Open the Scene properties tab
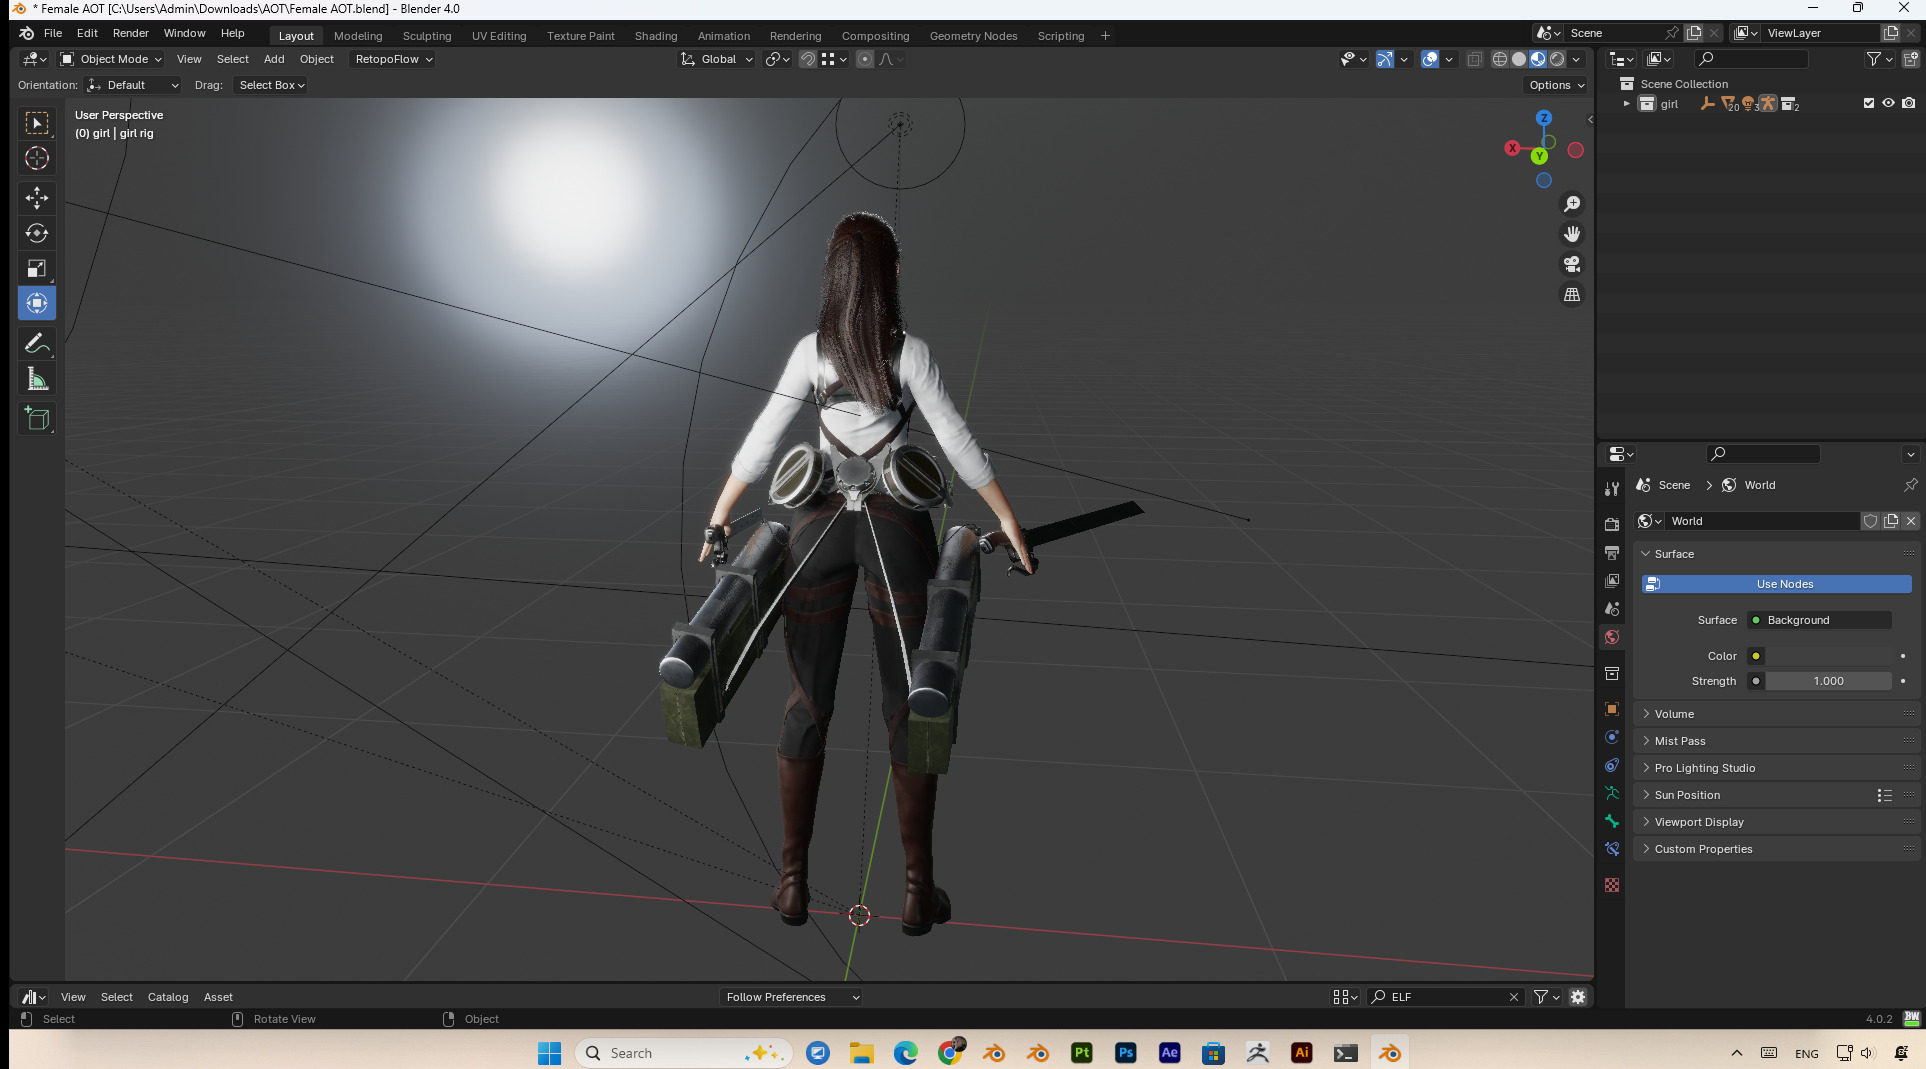 1612,608
